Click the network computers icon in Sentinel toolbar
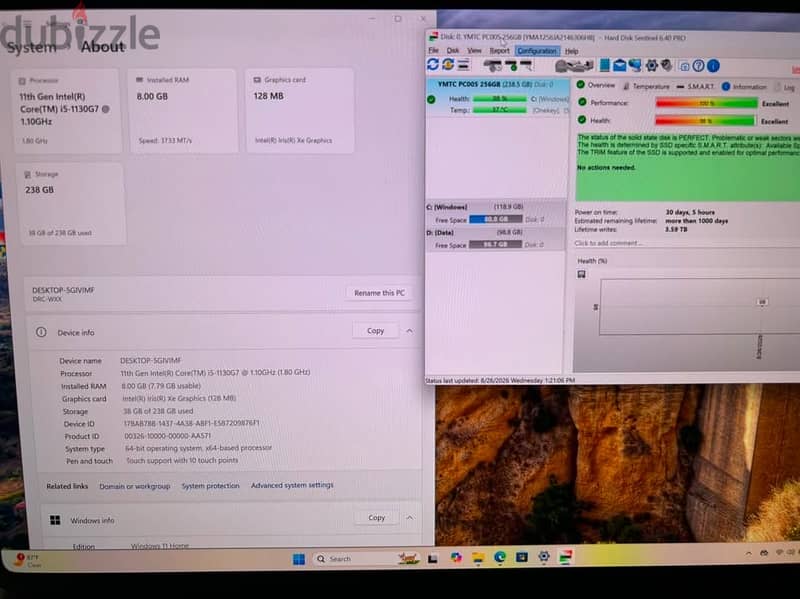Viewport: 800px width, 599px height. (635, 65)
